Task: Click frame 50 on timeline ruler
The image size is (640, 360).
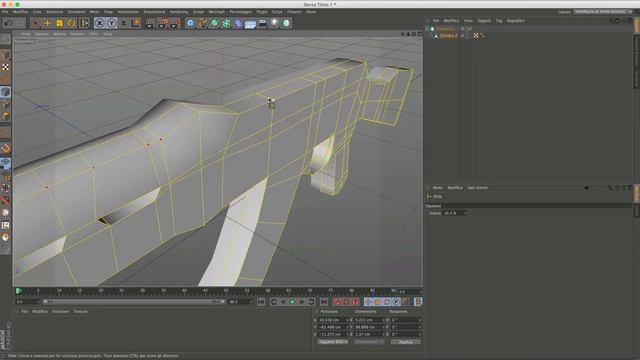Action: (x=226, y=291)
